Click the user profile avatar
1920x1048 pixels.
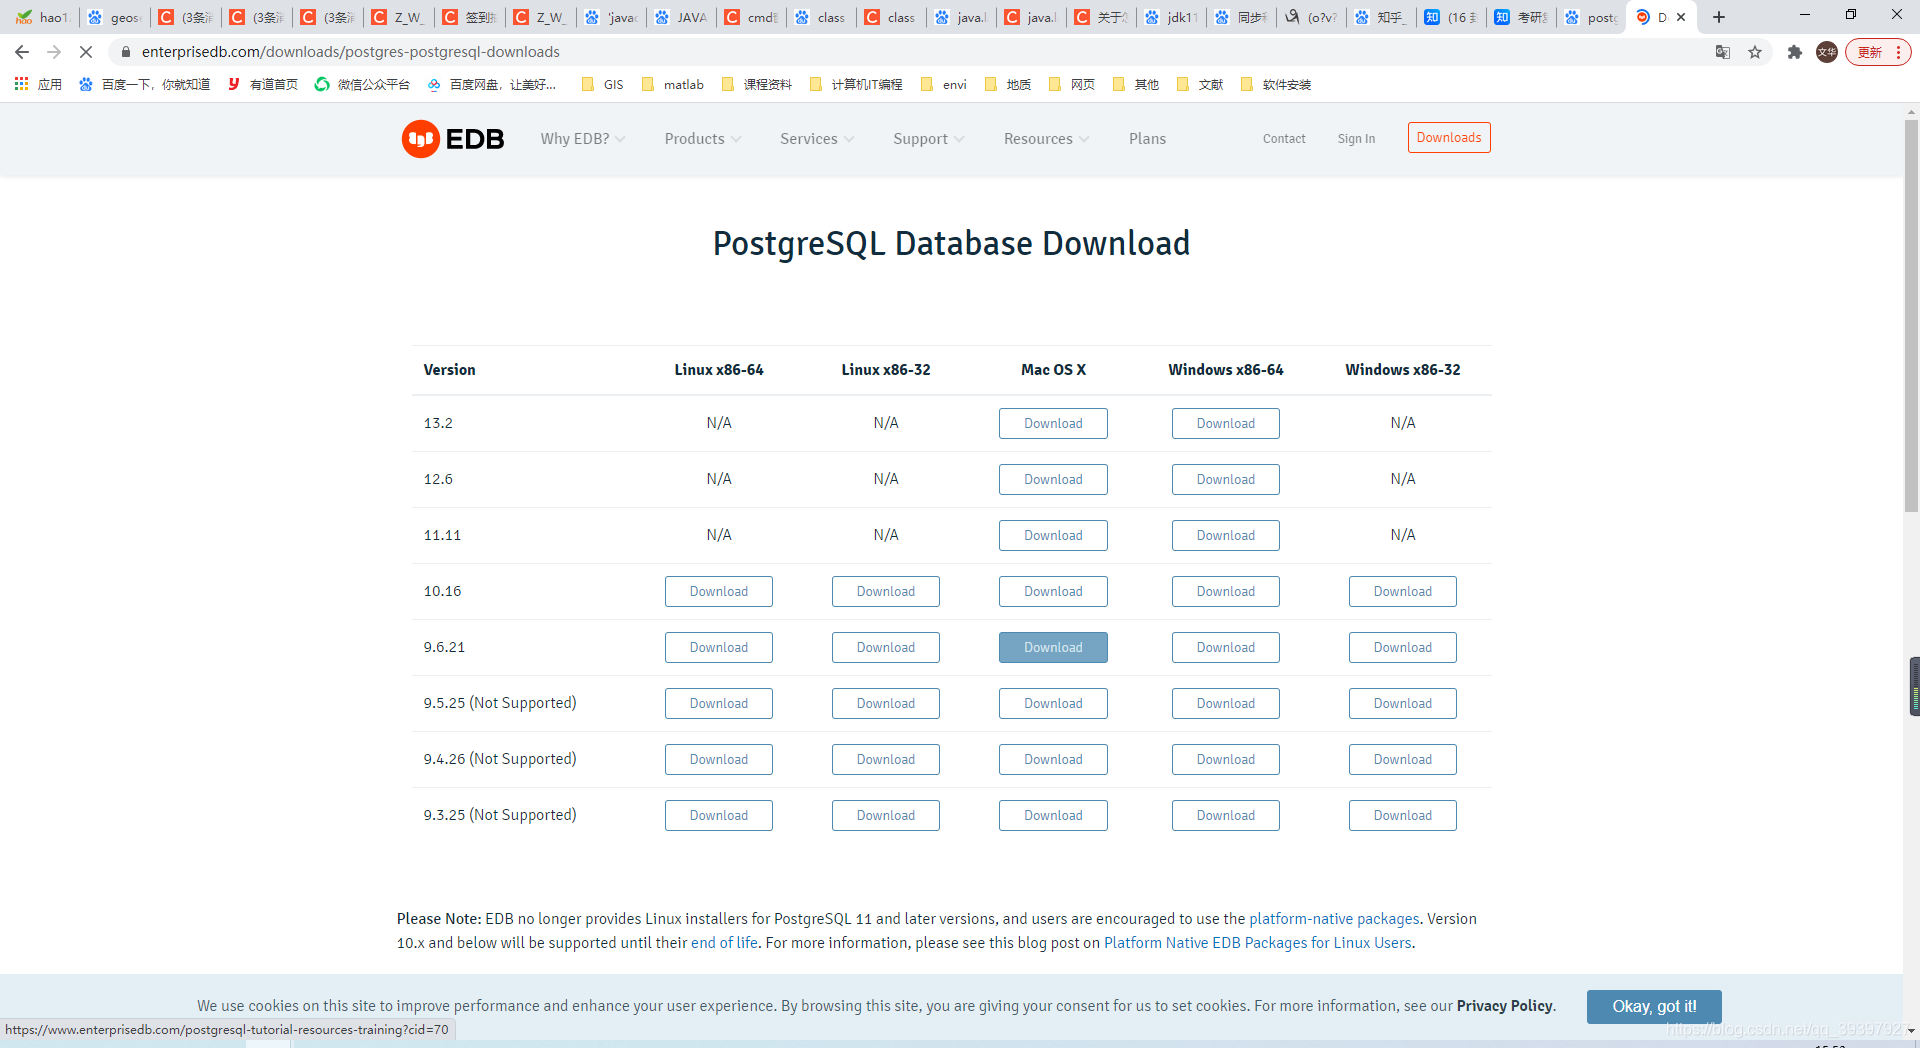point(1827,52)
